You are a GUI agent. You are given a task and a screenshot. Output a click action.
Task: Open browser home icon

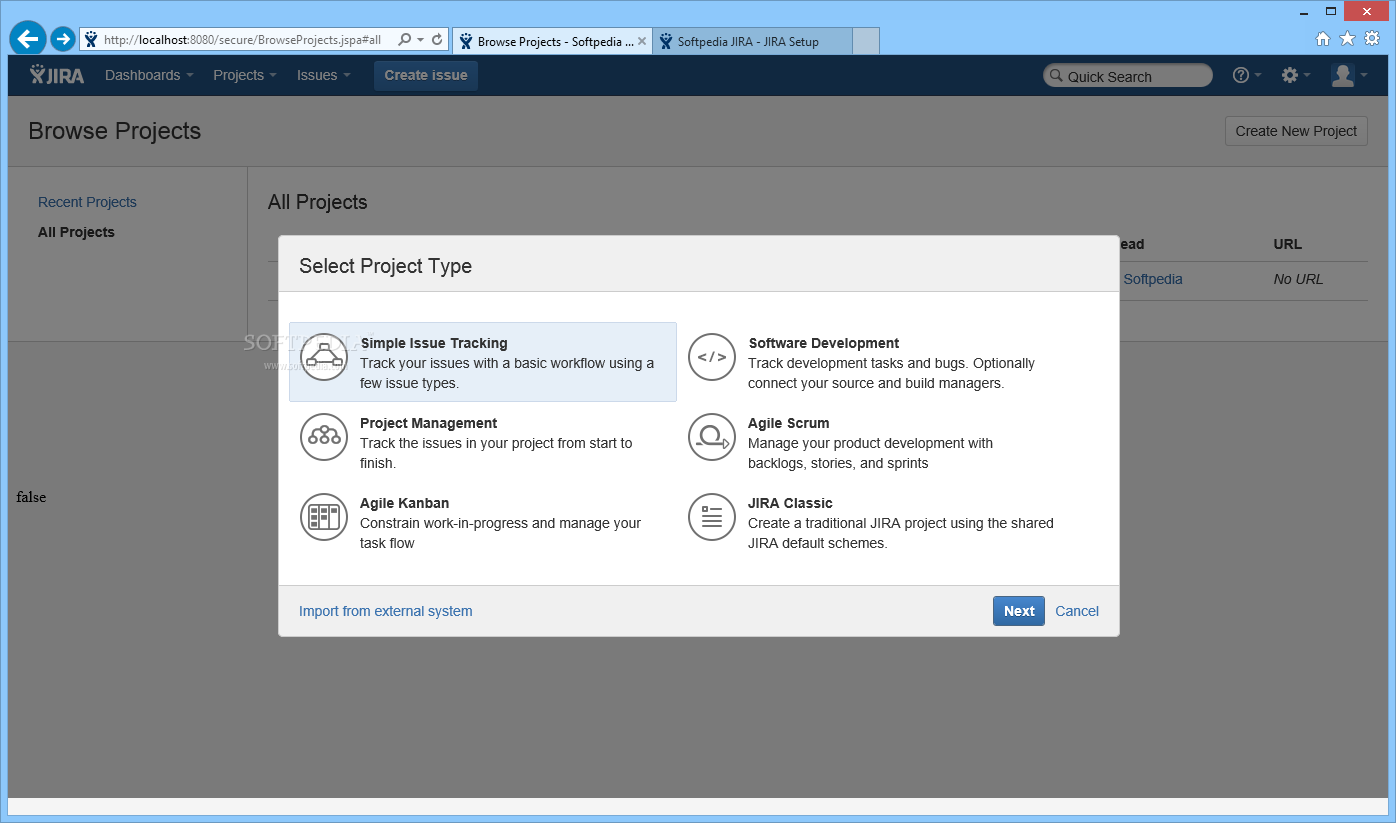coord(1323,39)
